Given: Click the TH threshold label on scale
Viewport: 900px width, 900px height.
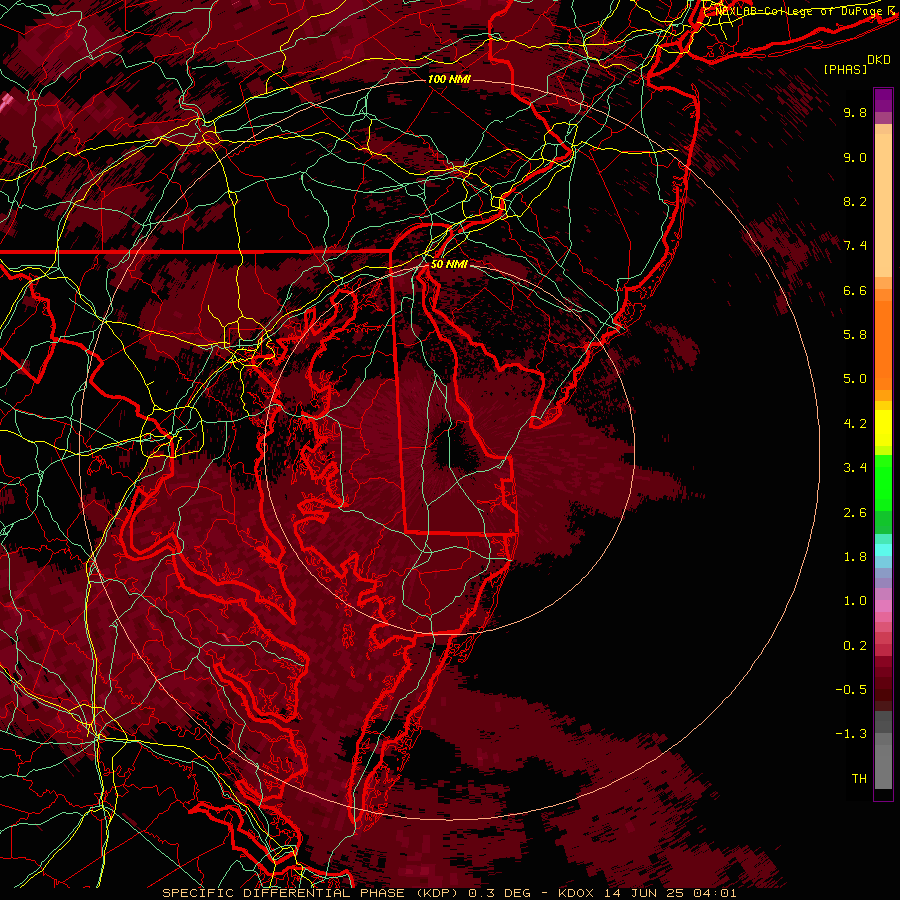Looking at the screenshot, I should (859, 779).
